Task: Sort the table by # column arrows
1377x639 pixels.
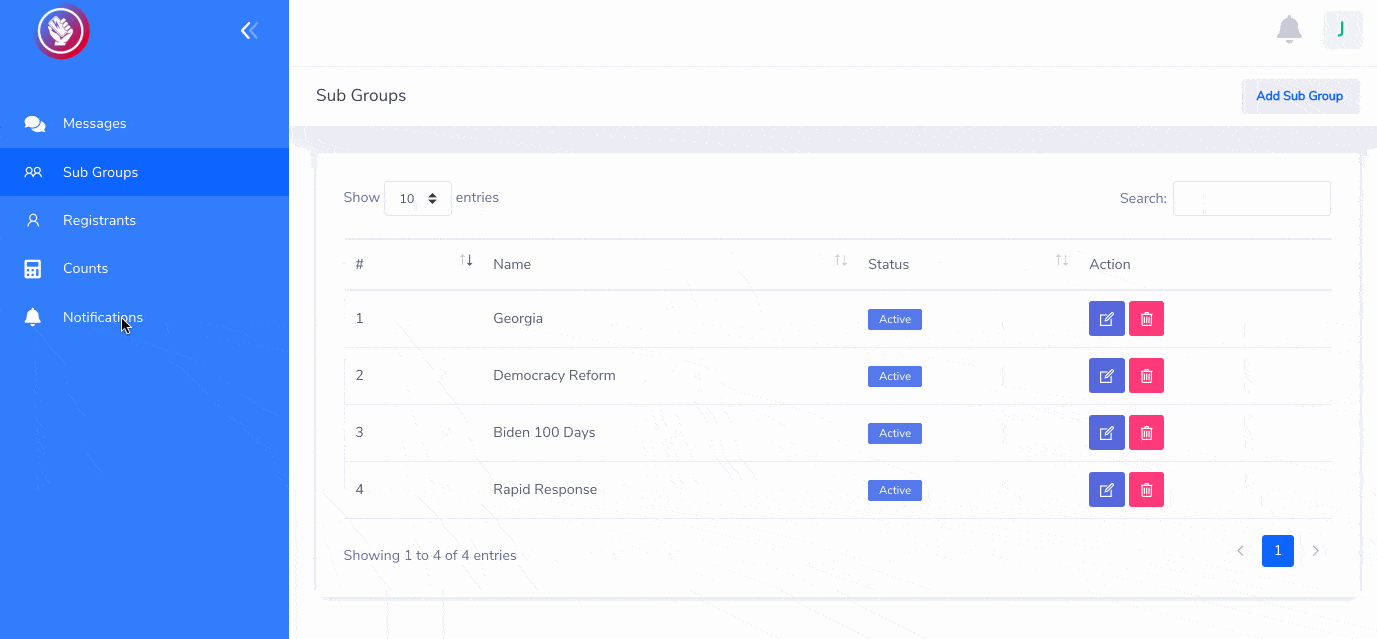Action: 466,260
